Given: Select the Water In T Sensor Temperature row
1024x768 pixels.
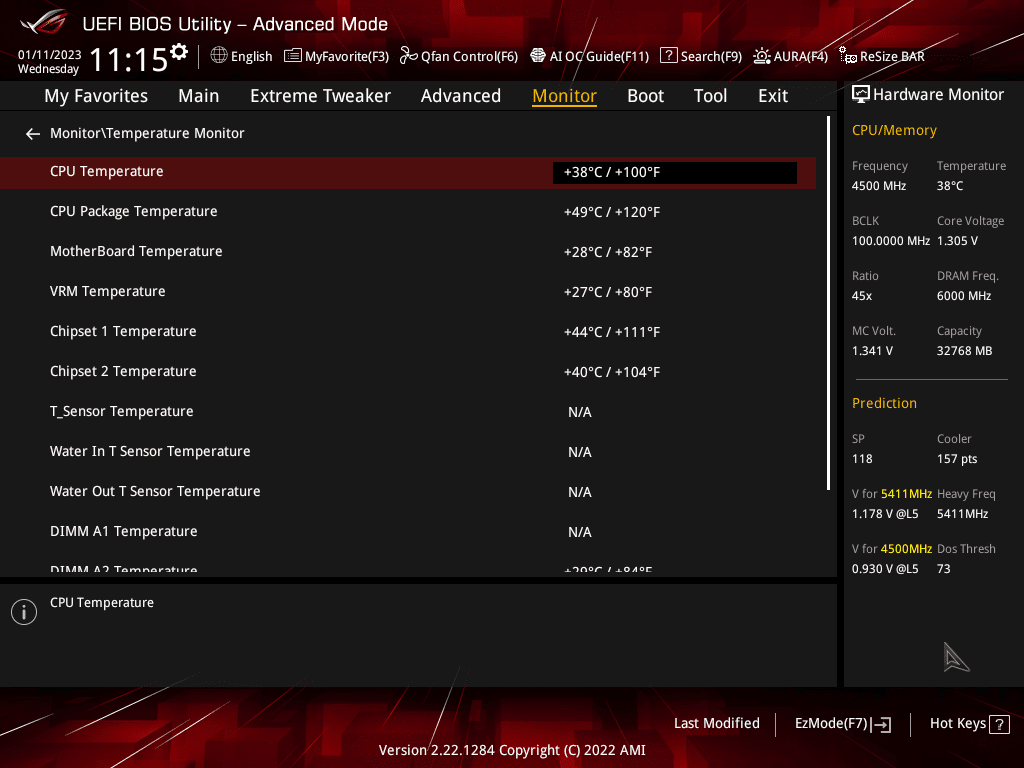Looking at the screenshot, I should pyautogui.click(x=408, y=452).
